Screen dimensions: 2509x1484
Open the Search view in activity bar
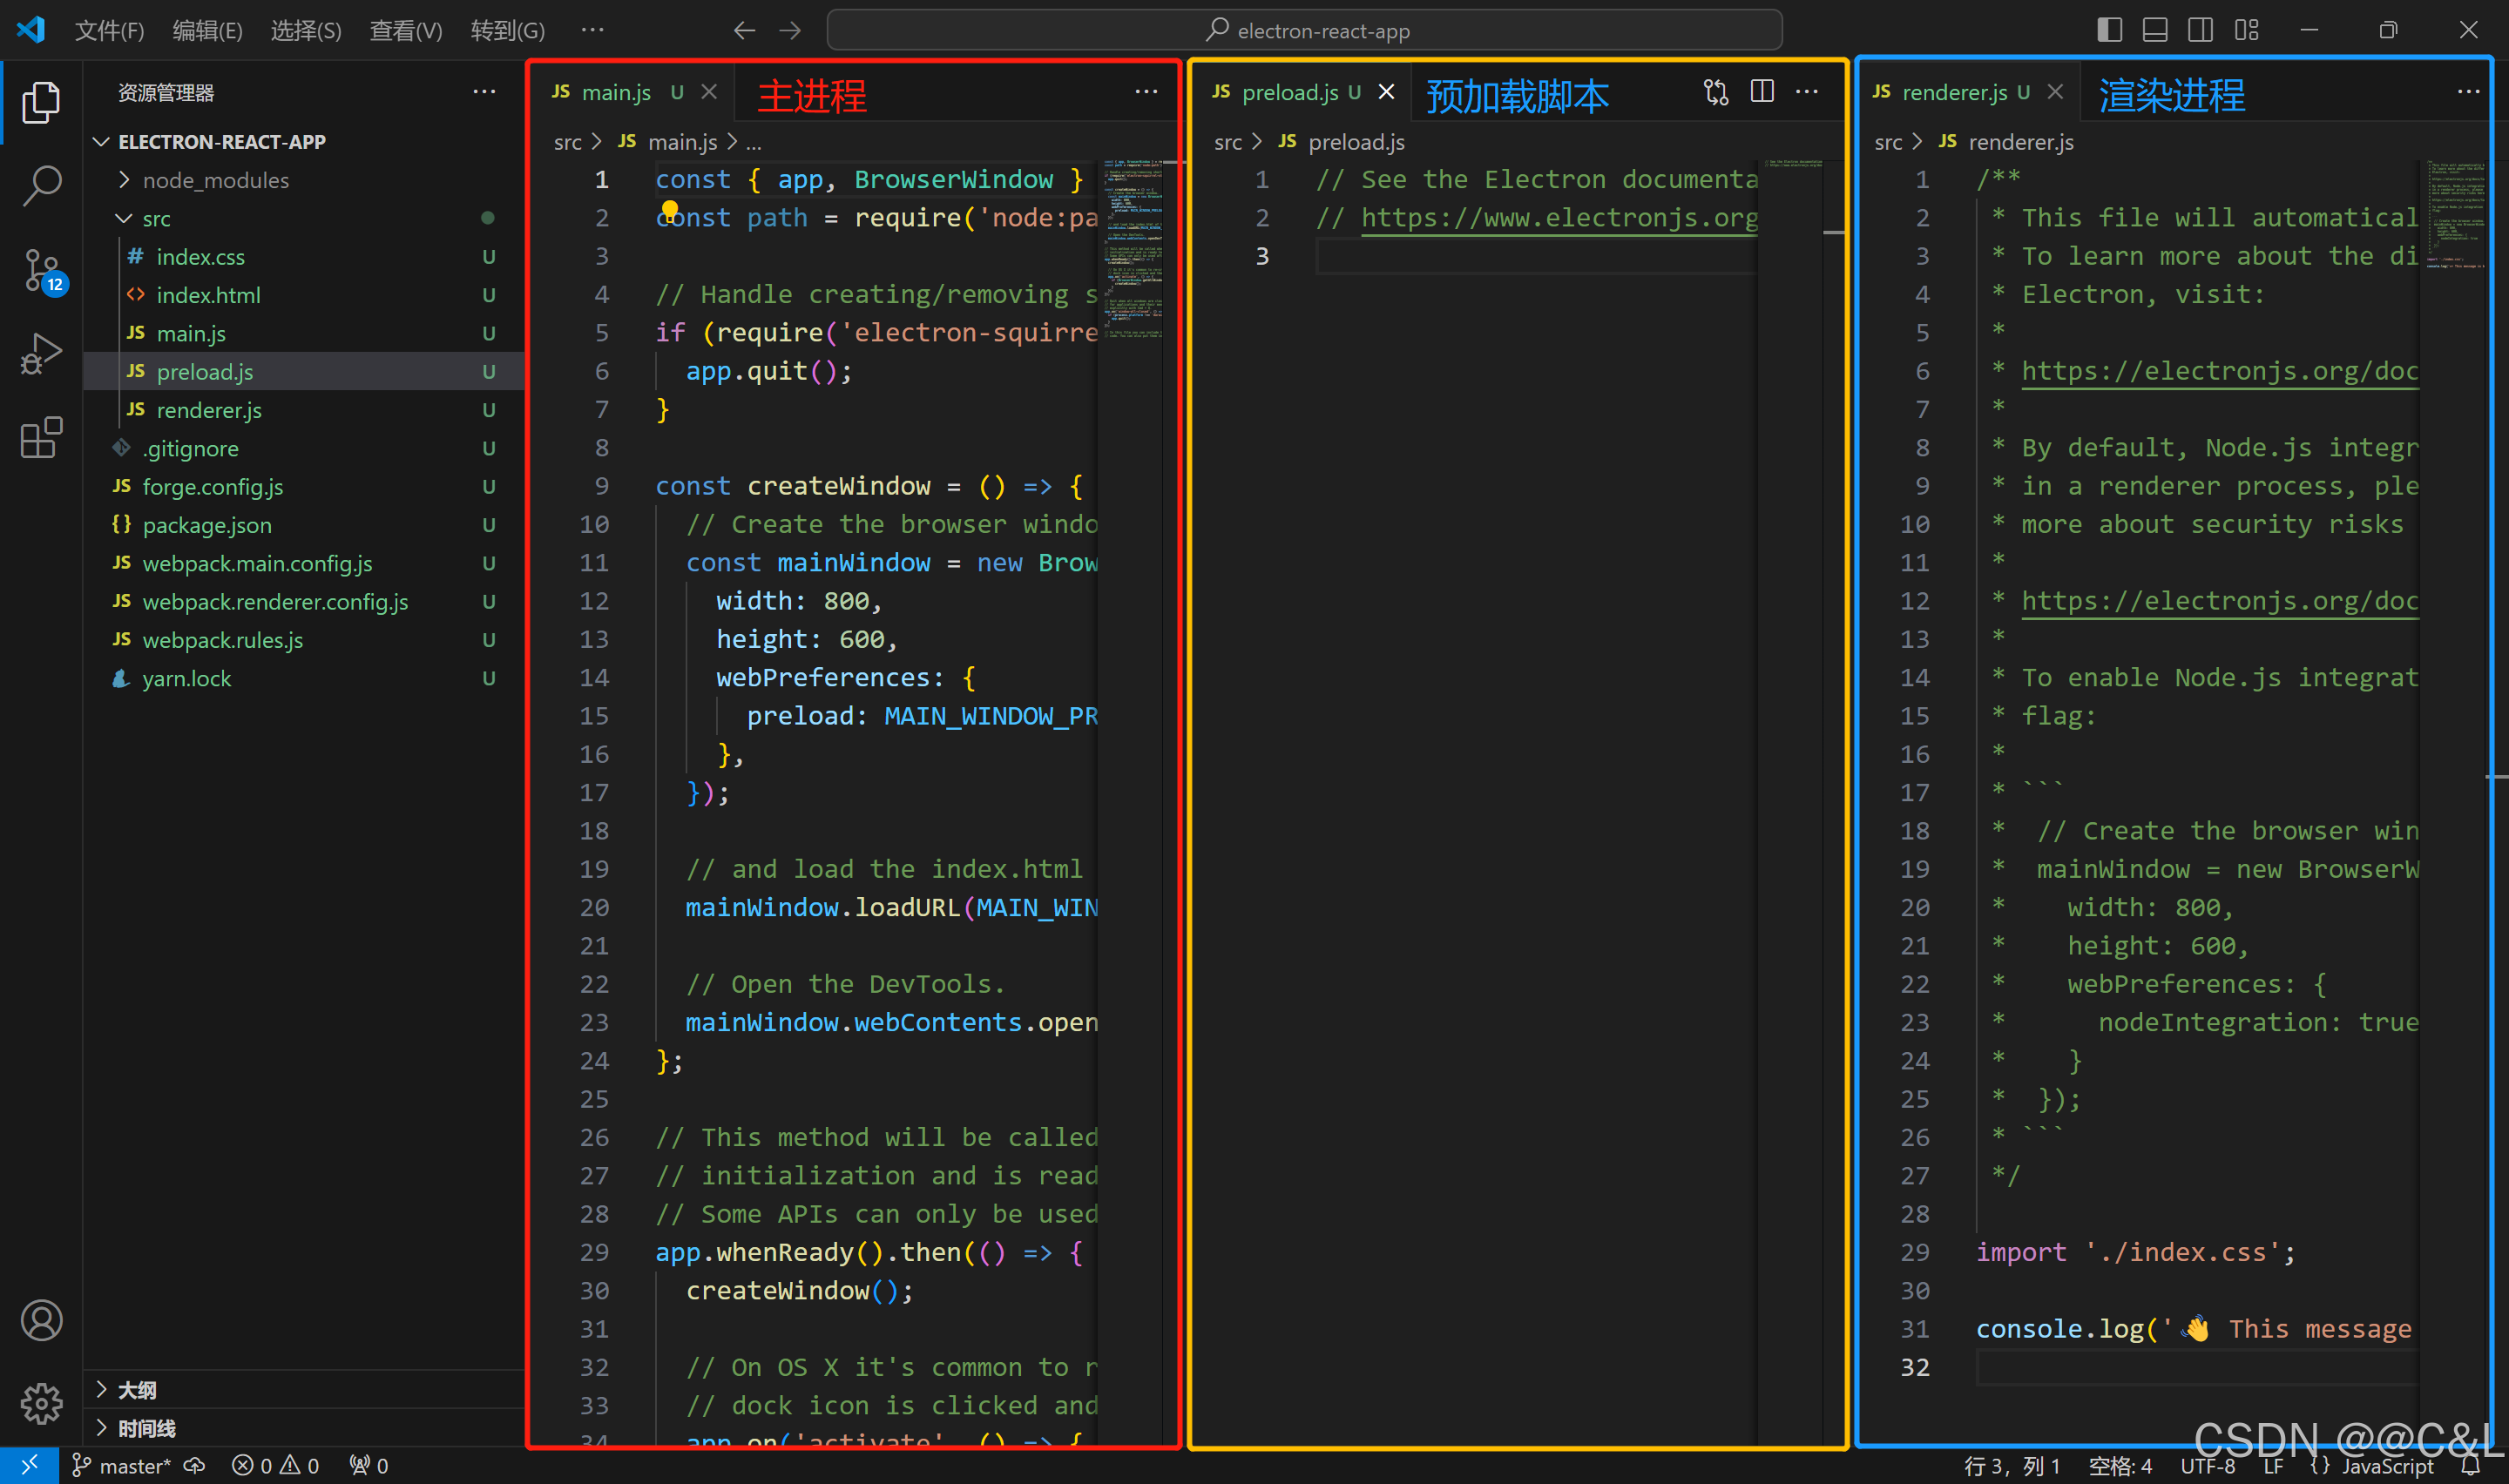[41, 185]
